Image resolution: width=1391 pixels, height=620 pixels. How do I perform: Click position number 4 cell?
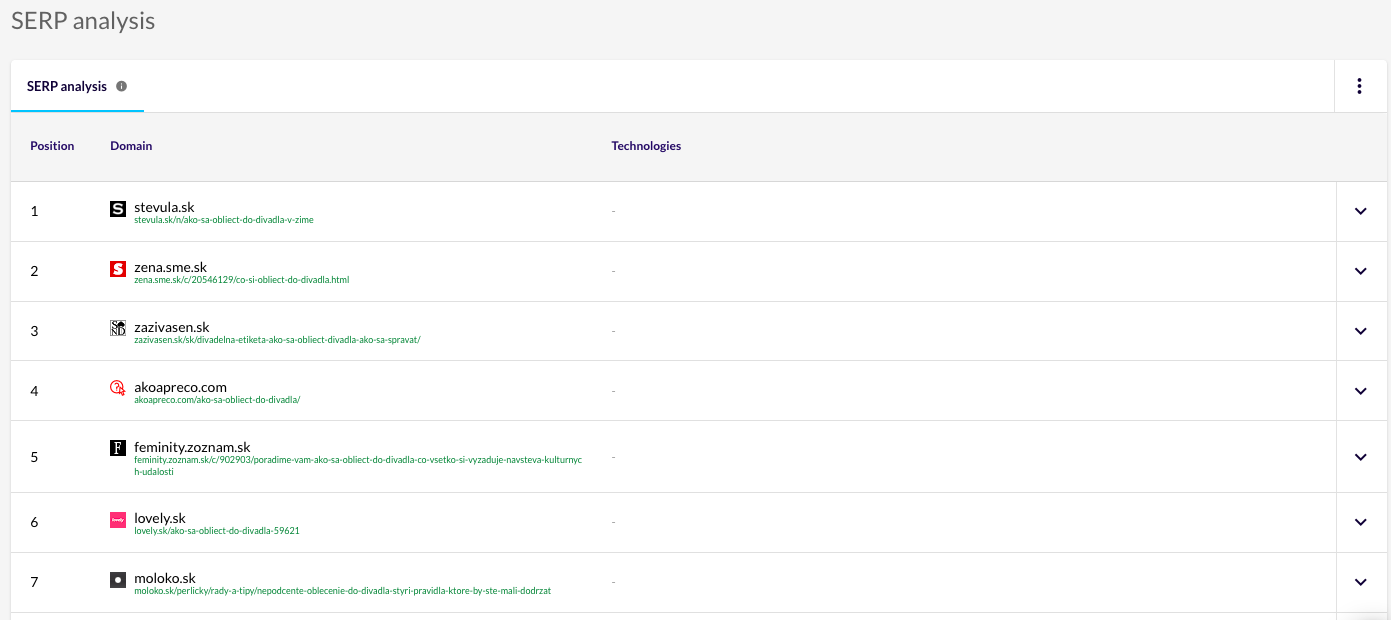click(34, 391)
